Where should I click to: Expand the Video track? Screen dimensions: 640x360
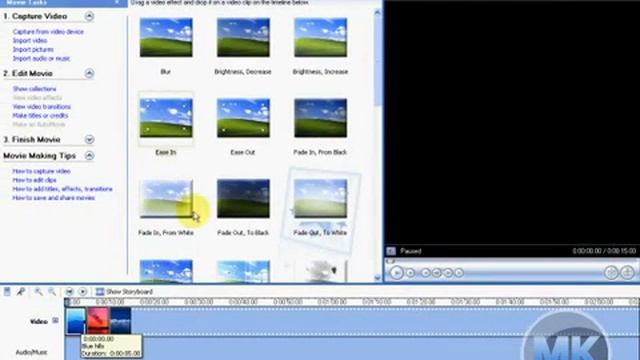56,321
